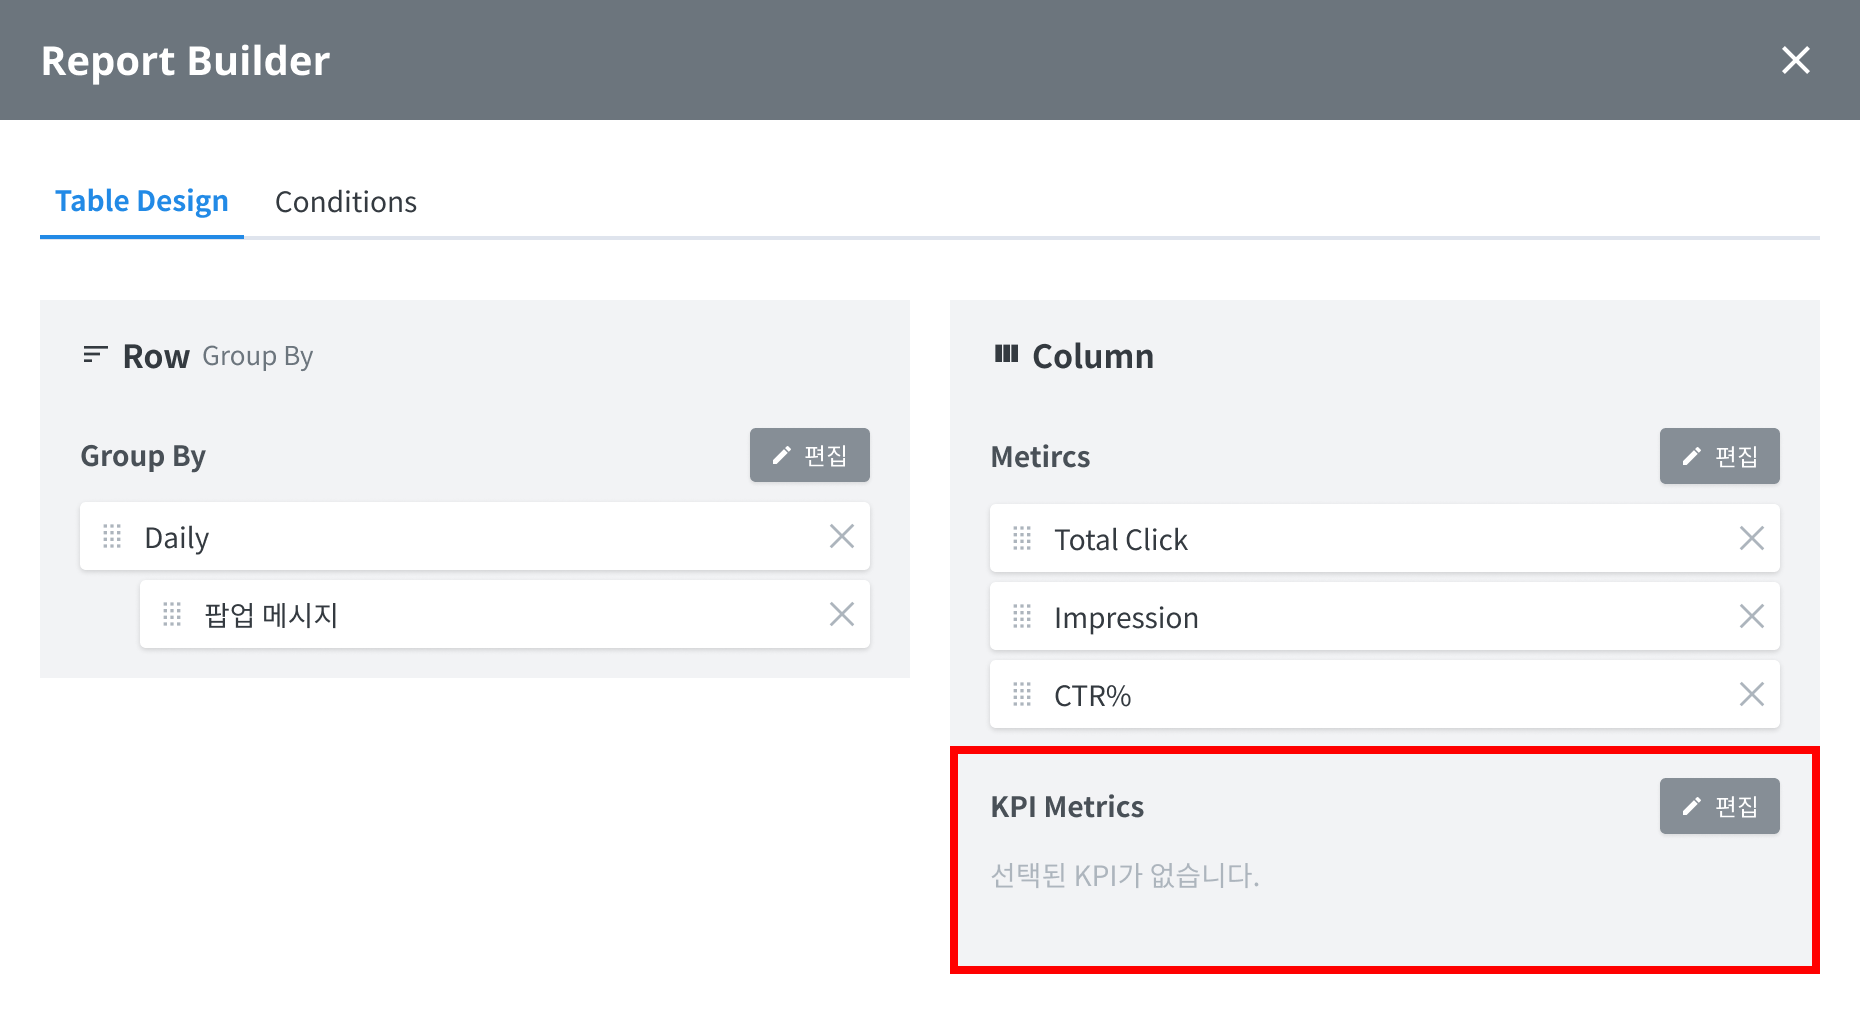This screenshot has height=1014, width=1860.
Task: Select the Table Design tab
Action: (142, 202)
